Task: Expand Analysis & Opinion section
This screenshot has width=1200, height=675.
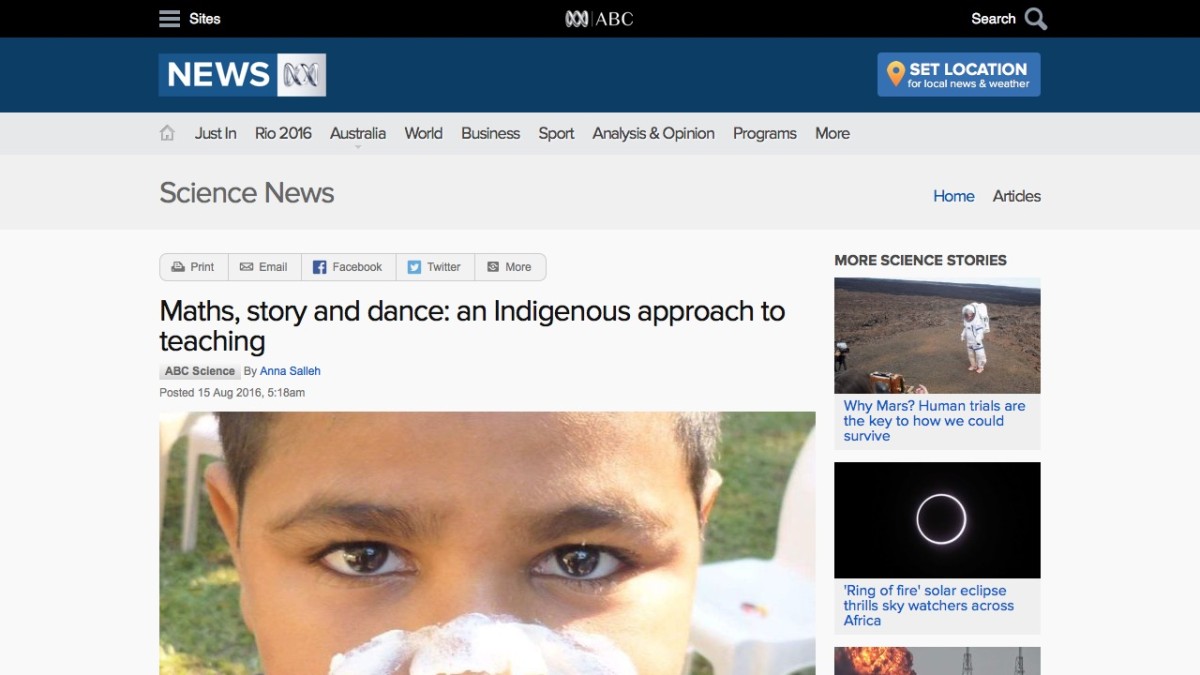Action: point(653,132)
